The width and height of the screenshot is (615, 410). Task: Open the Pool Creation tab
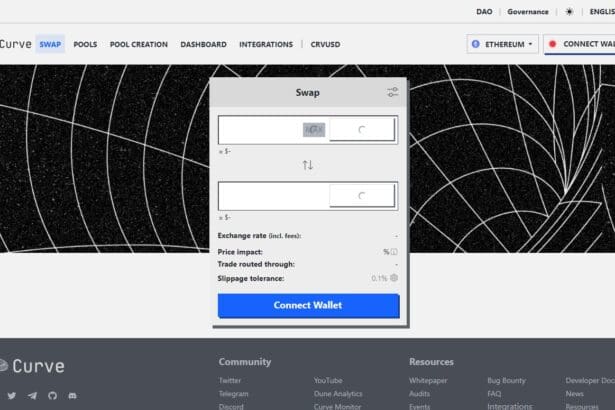pyautogui.click(x=139, y=44)
